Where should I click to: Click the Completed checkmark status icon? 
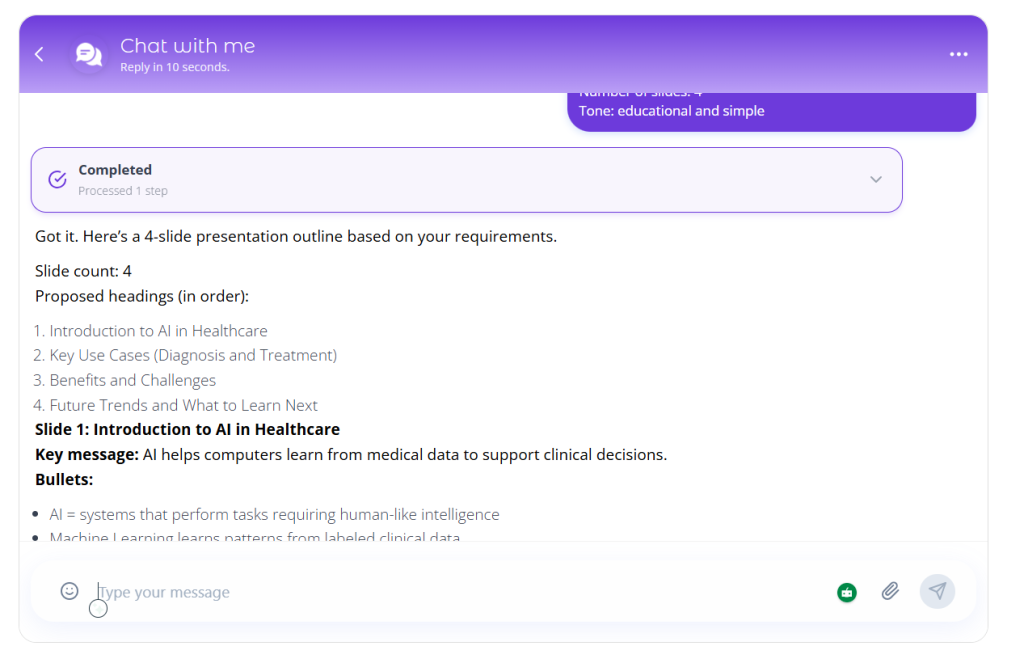click(x=58, y=179)
